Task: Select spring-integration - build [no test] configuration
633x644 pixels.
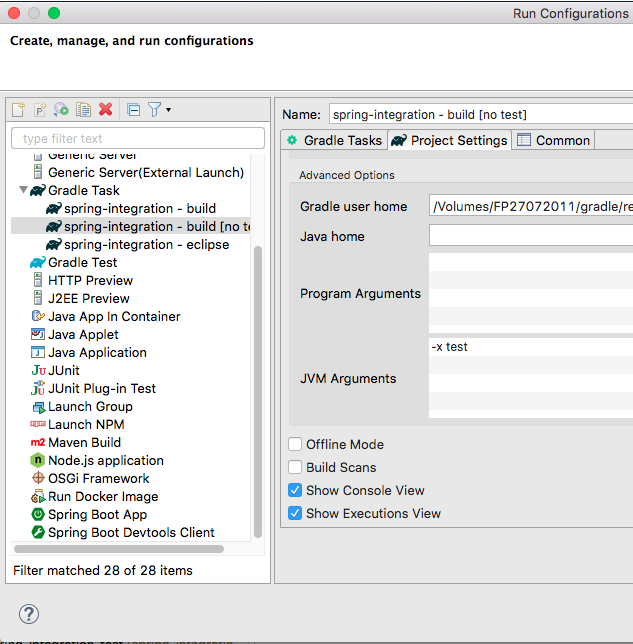Action: coord(130,226)
